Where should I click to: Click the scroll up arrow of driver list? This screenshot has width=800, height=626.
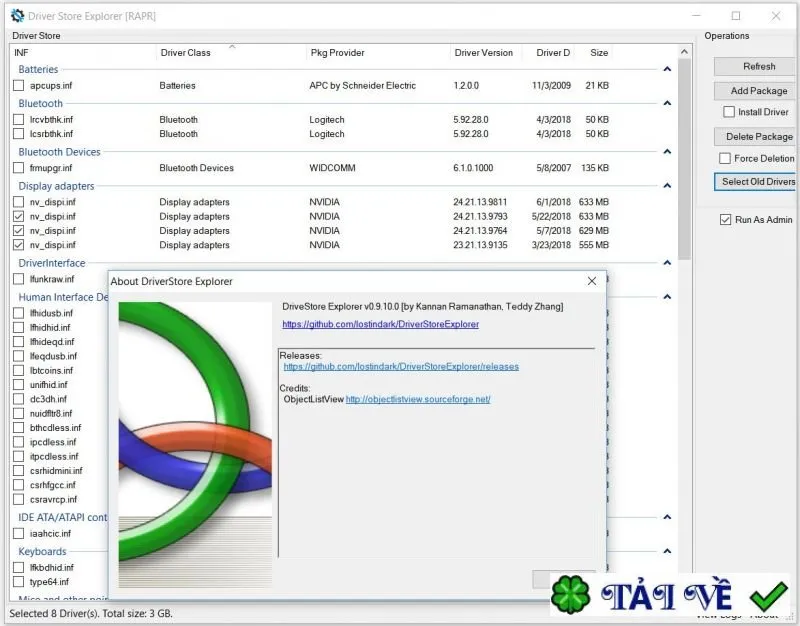pyautogui.click(x=685, y=52)
